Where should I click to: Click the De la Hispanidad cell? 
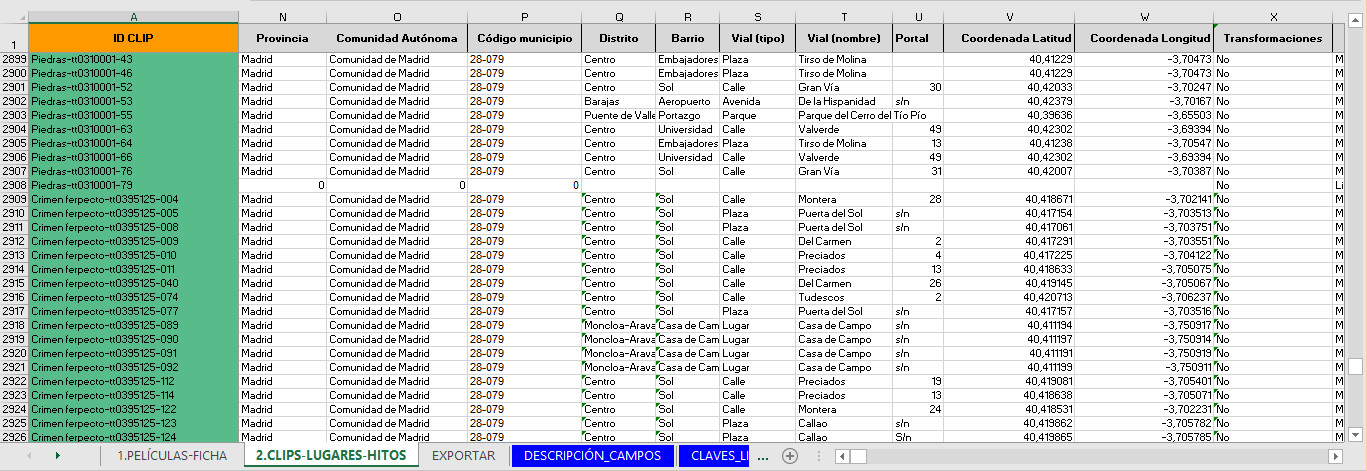click(x=844, y=101)
